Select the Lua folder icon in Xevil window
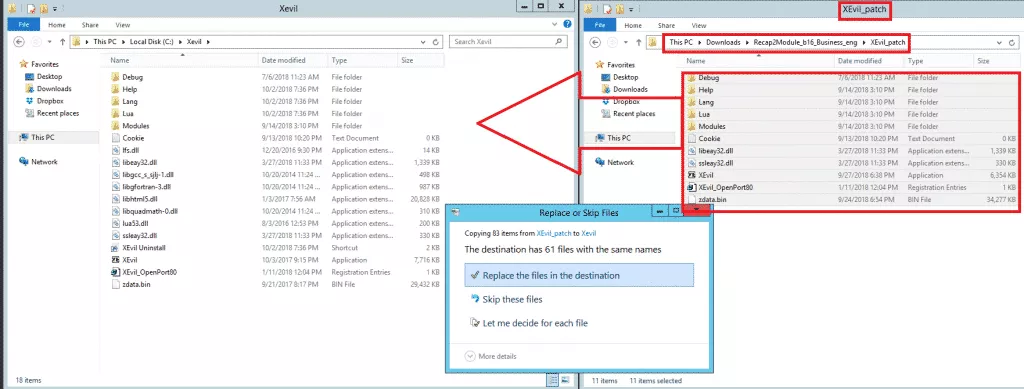1024x389 pixels. 115,114
